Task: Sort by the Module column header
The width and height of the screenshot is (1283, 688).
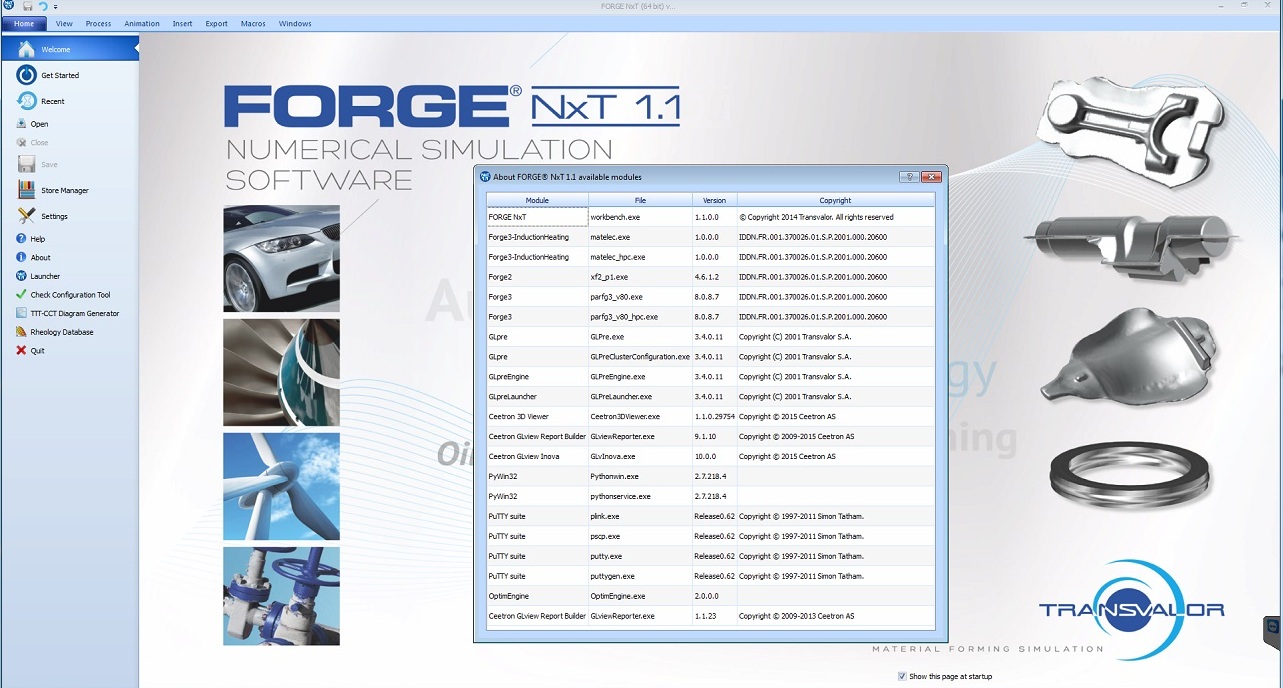Action: (537, 200)
